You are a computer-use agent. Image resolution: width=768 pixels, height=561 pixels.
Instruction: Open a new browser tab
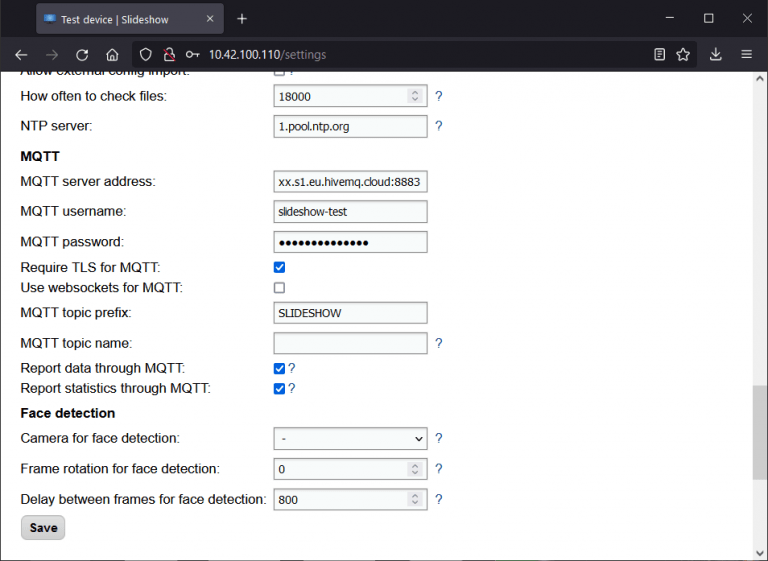[x=242, y=18]
